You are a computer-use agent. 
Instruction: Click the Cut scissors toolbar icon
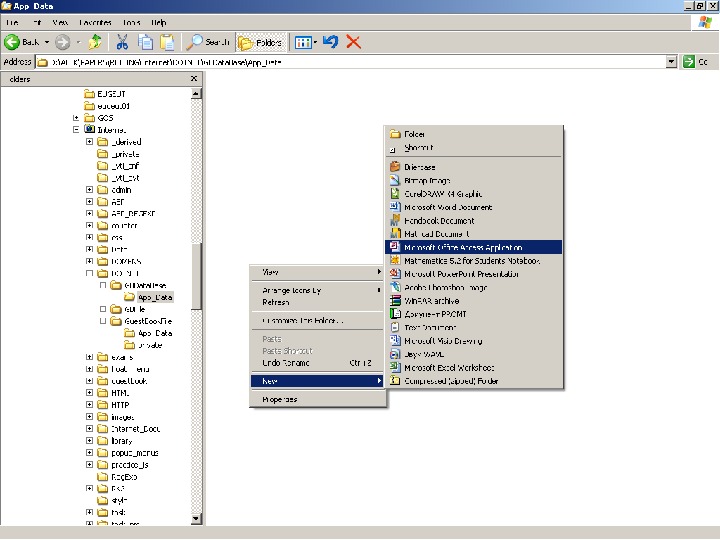tap(122, 42)
